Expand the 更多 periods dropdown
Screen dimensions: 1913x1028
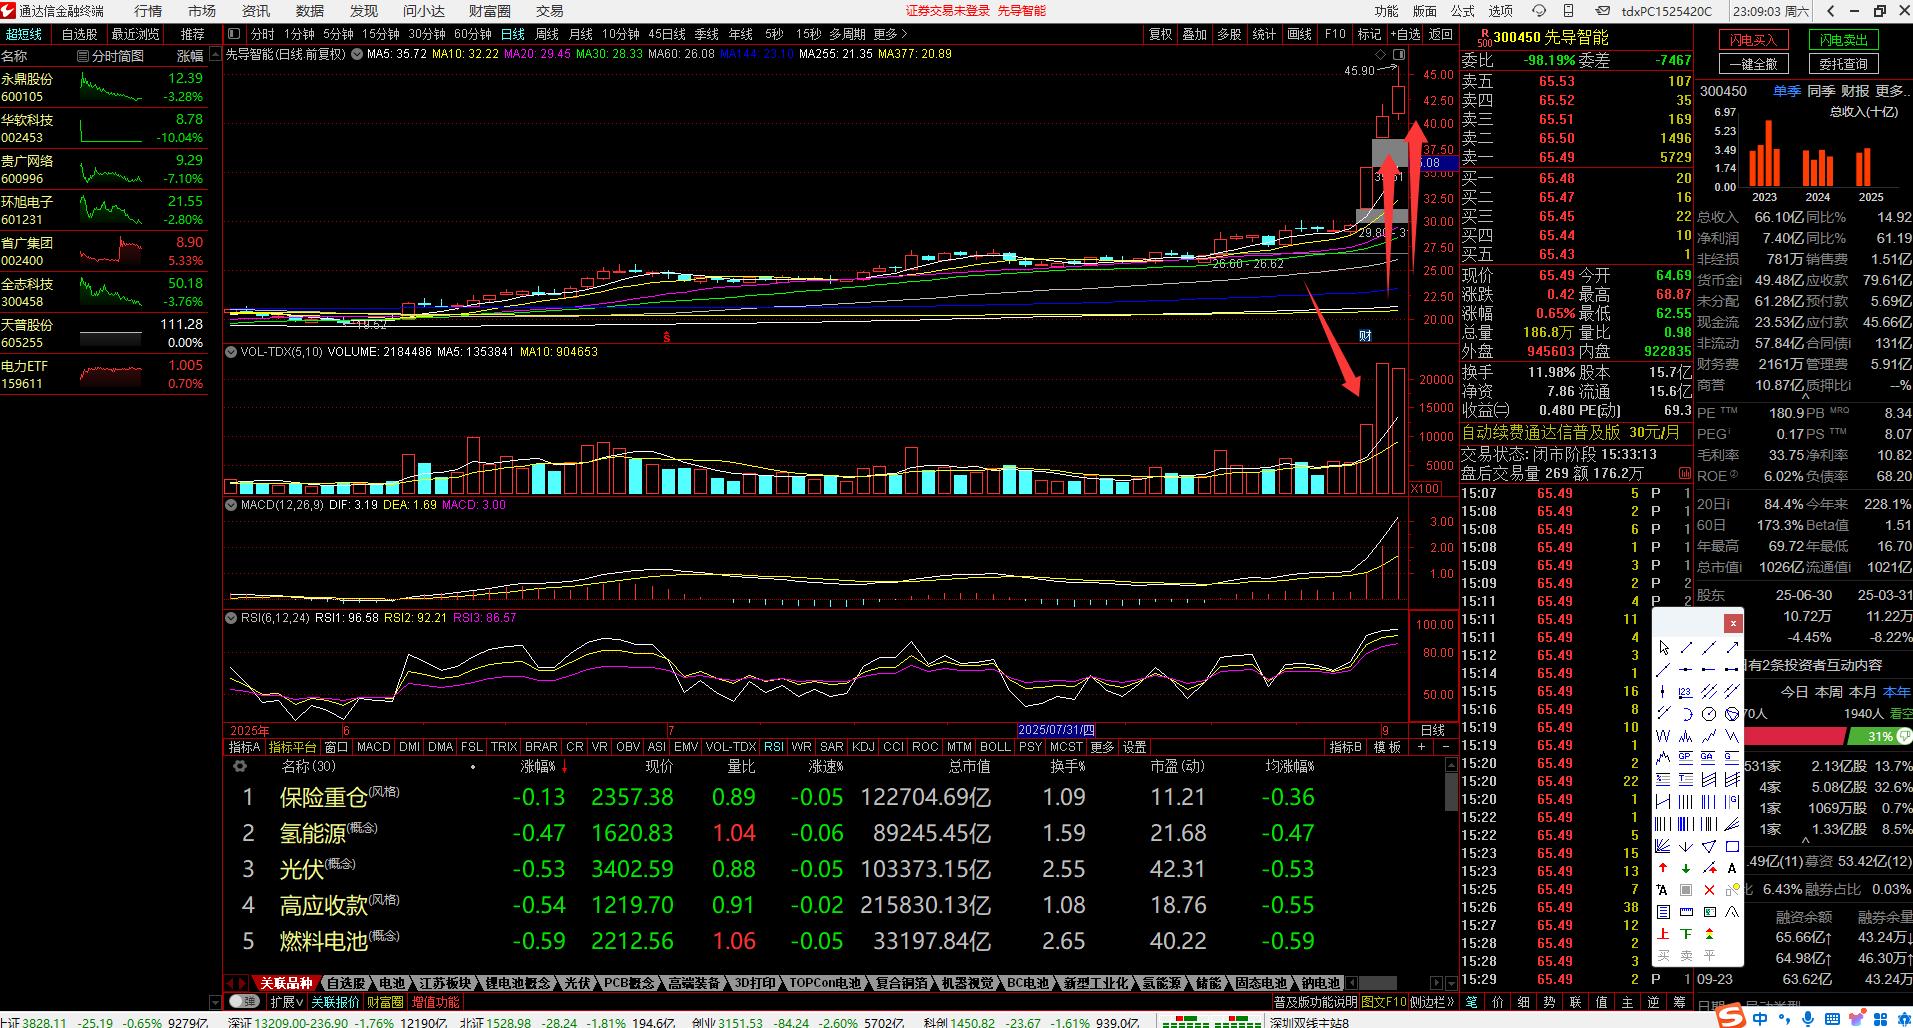889,34
